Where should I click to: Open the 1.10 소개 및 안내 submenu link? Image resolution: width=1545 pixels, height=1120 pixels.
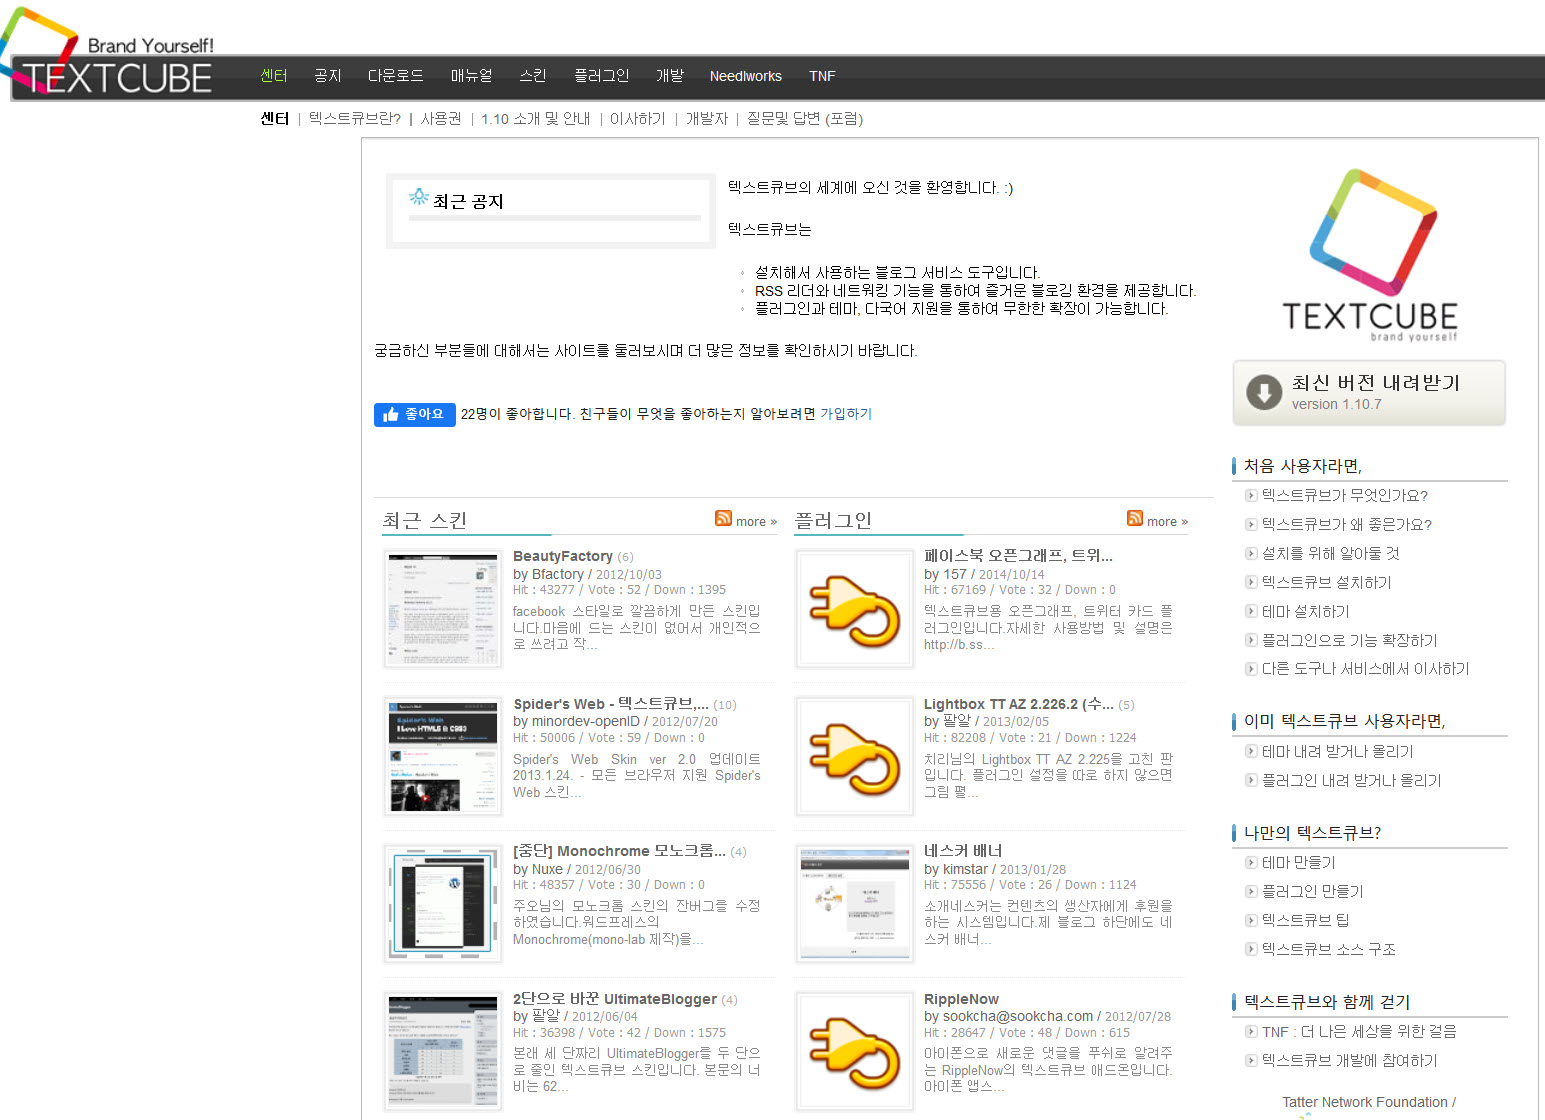pyautogui.click(x=535, y=118)
